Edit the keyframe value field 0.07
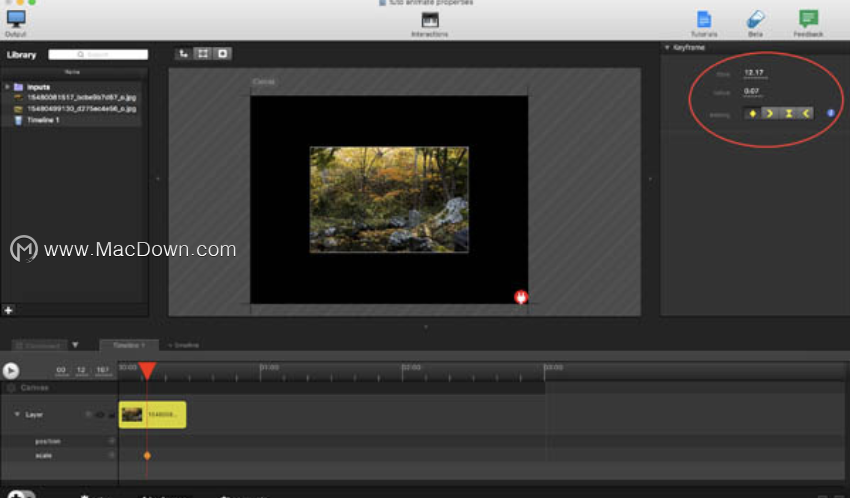Image resolution: width=850 pixels, height=498 pixels. pos(752,92)
